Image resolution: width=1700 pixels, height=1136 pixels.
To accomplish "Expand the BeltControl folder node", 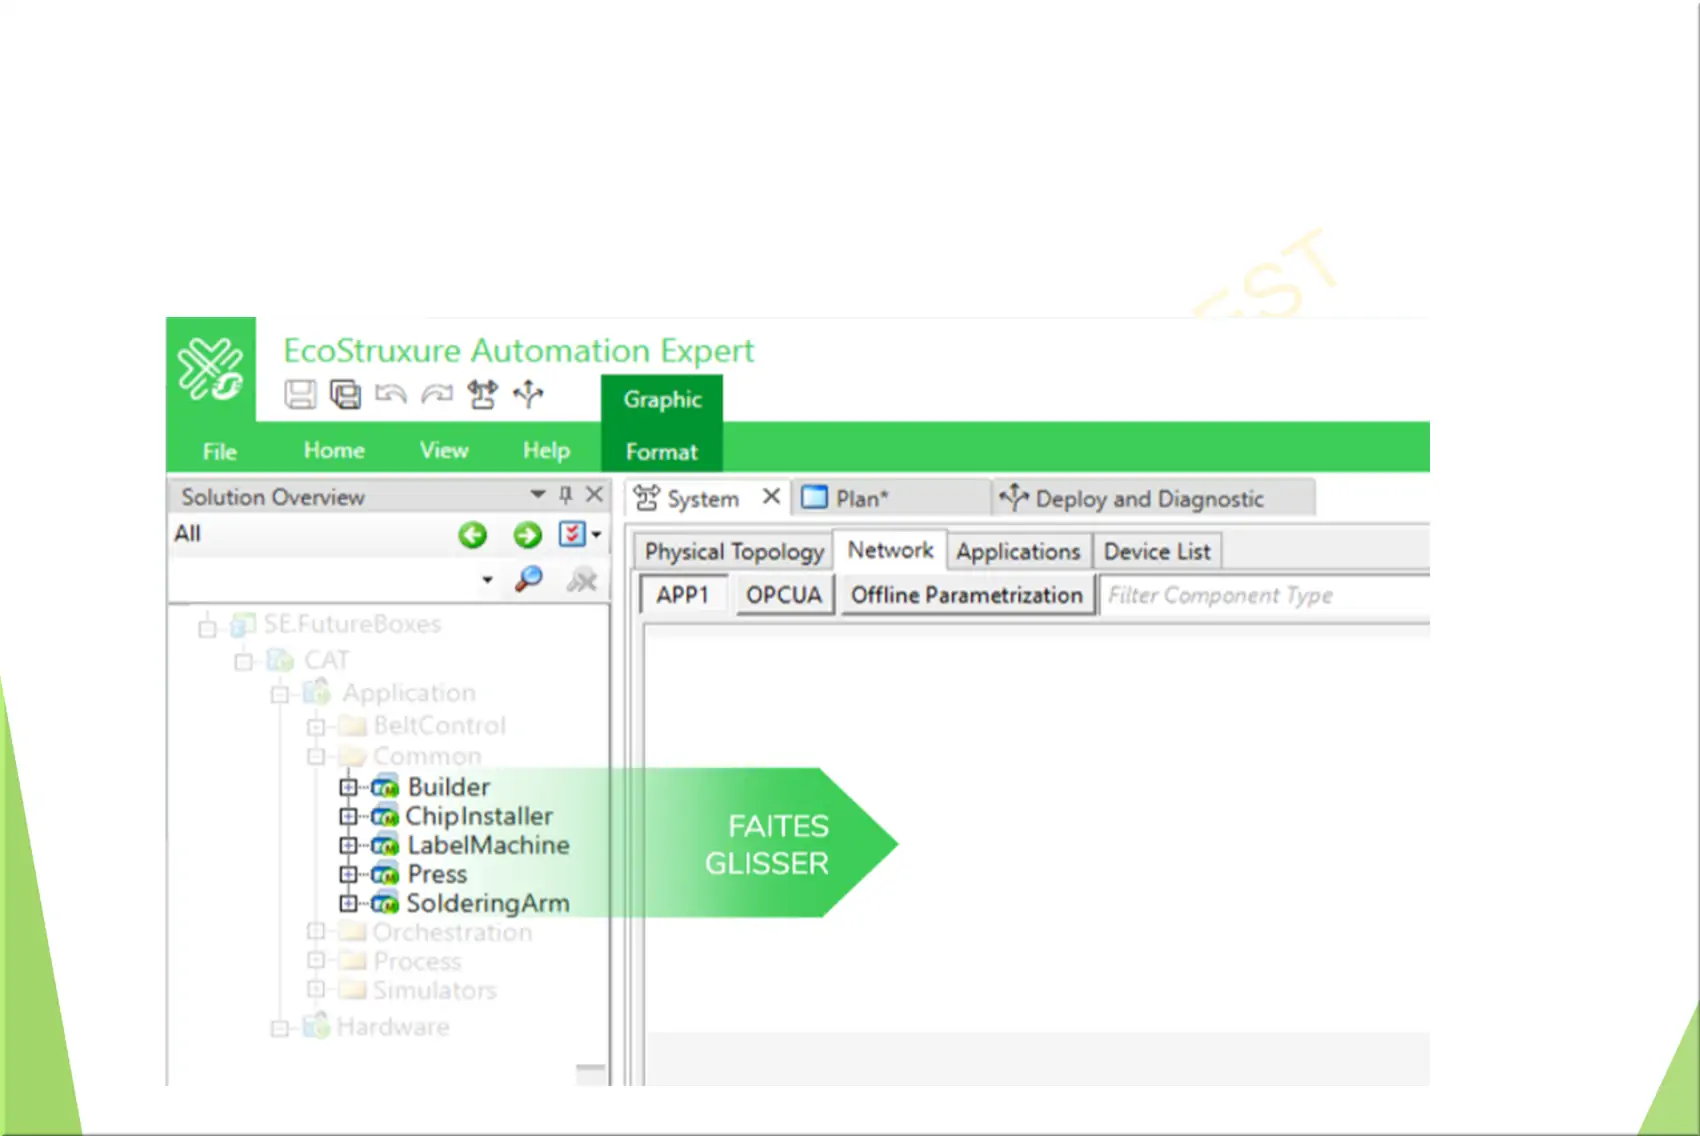I will coord(316,727).
